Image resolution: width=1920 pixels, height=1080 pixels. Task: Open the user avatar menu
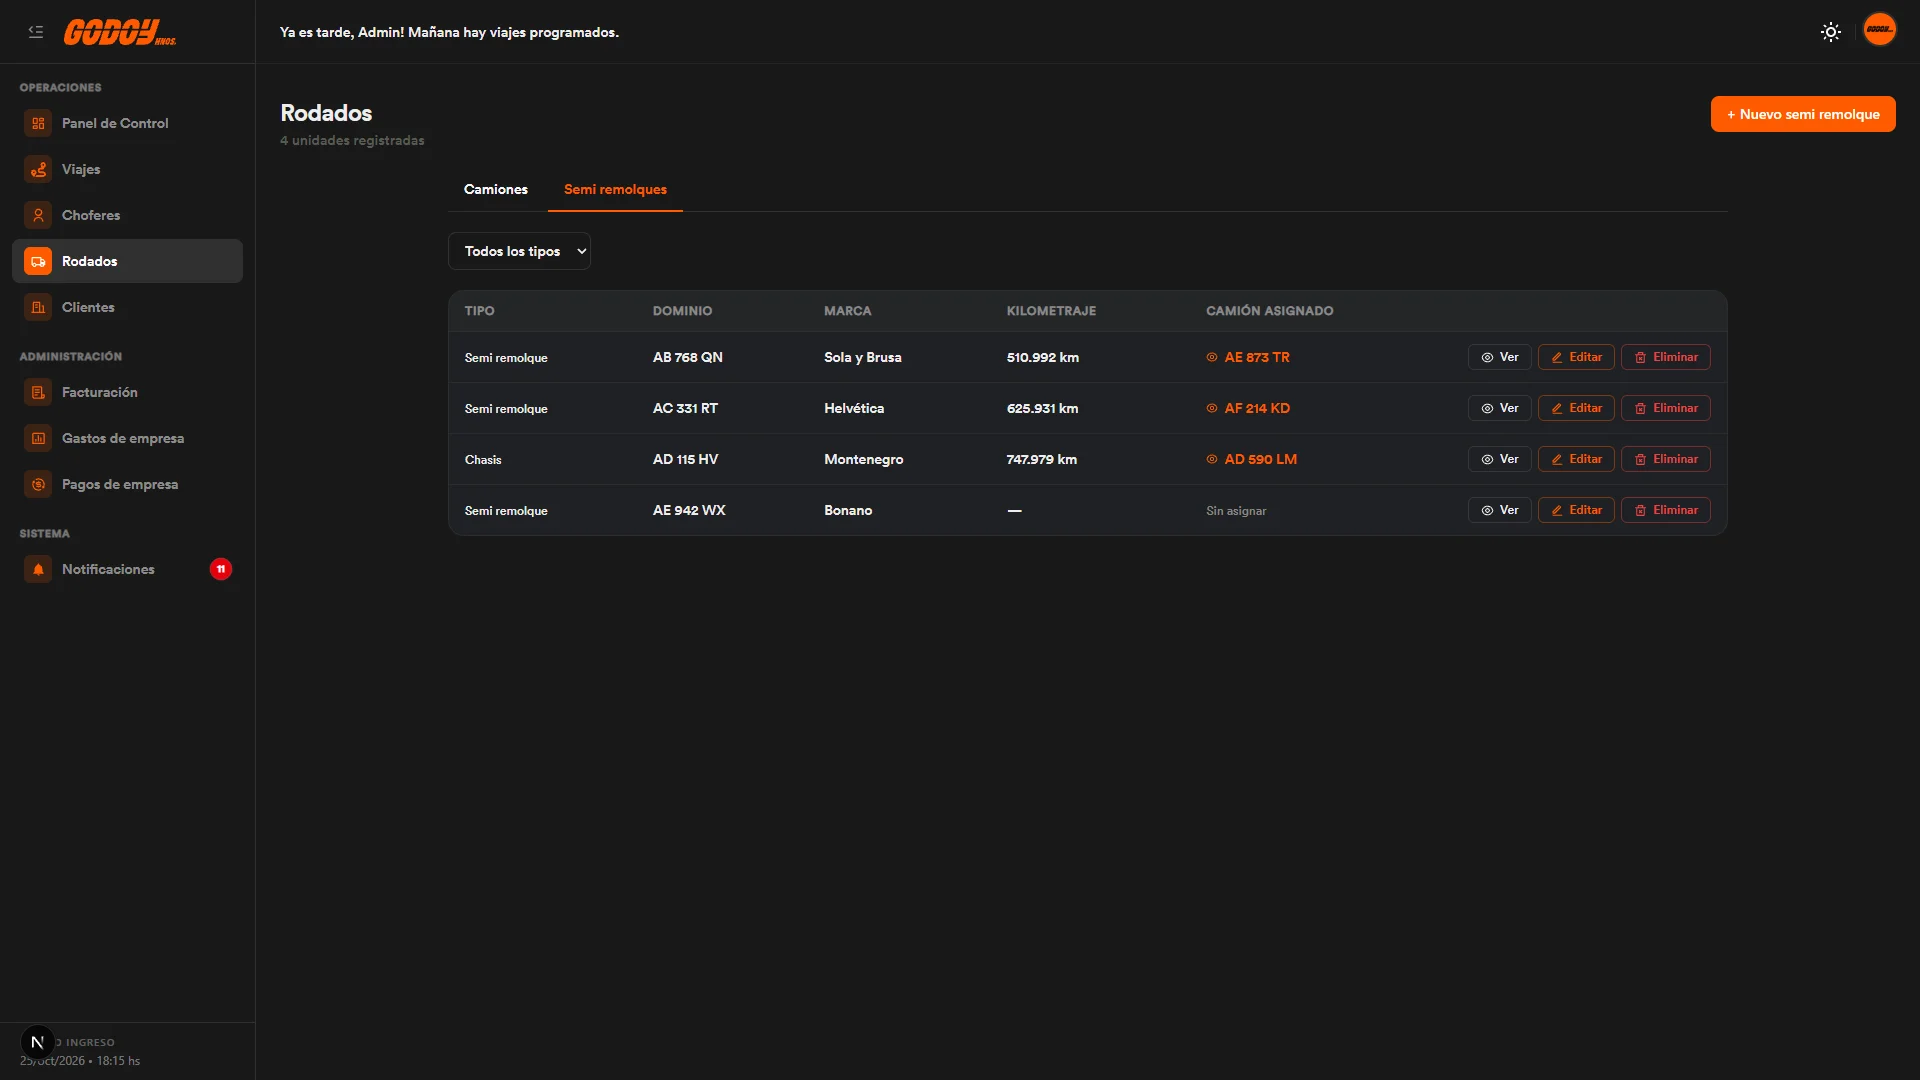(x=1880, y=30)
